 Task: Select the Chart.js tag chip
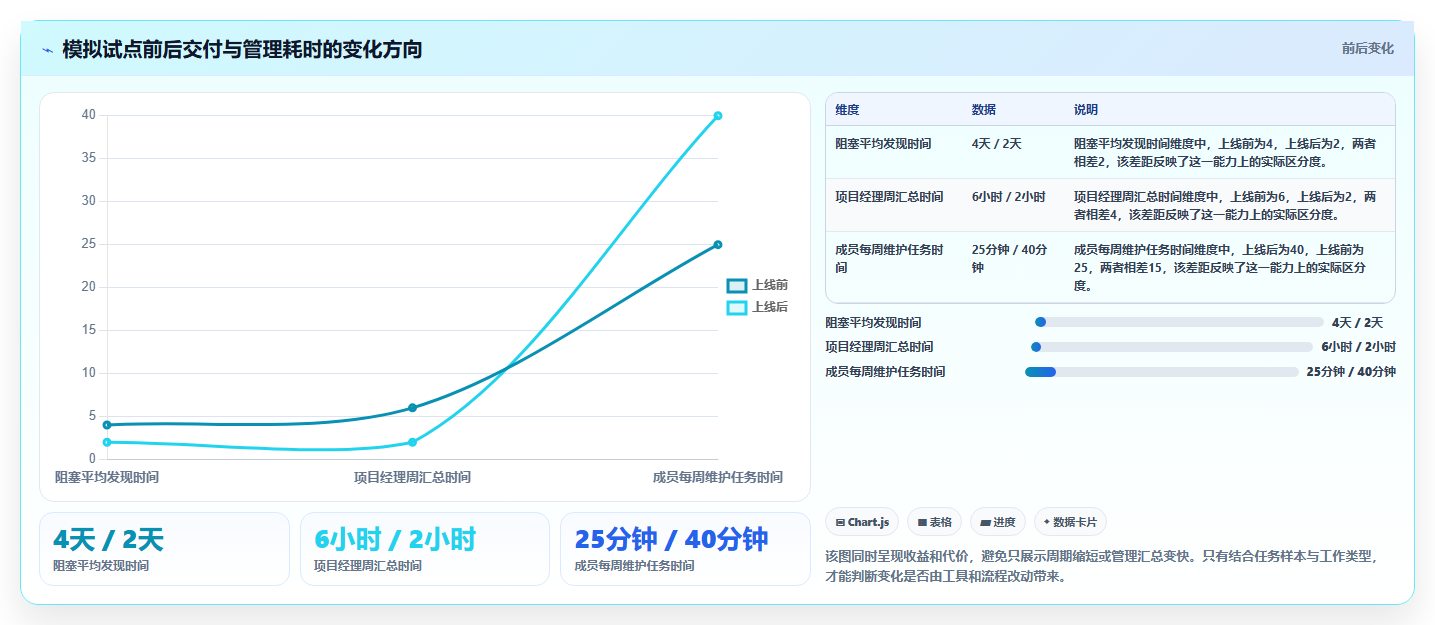coord(862,522)
